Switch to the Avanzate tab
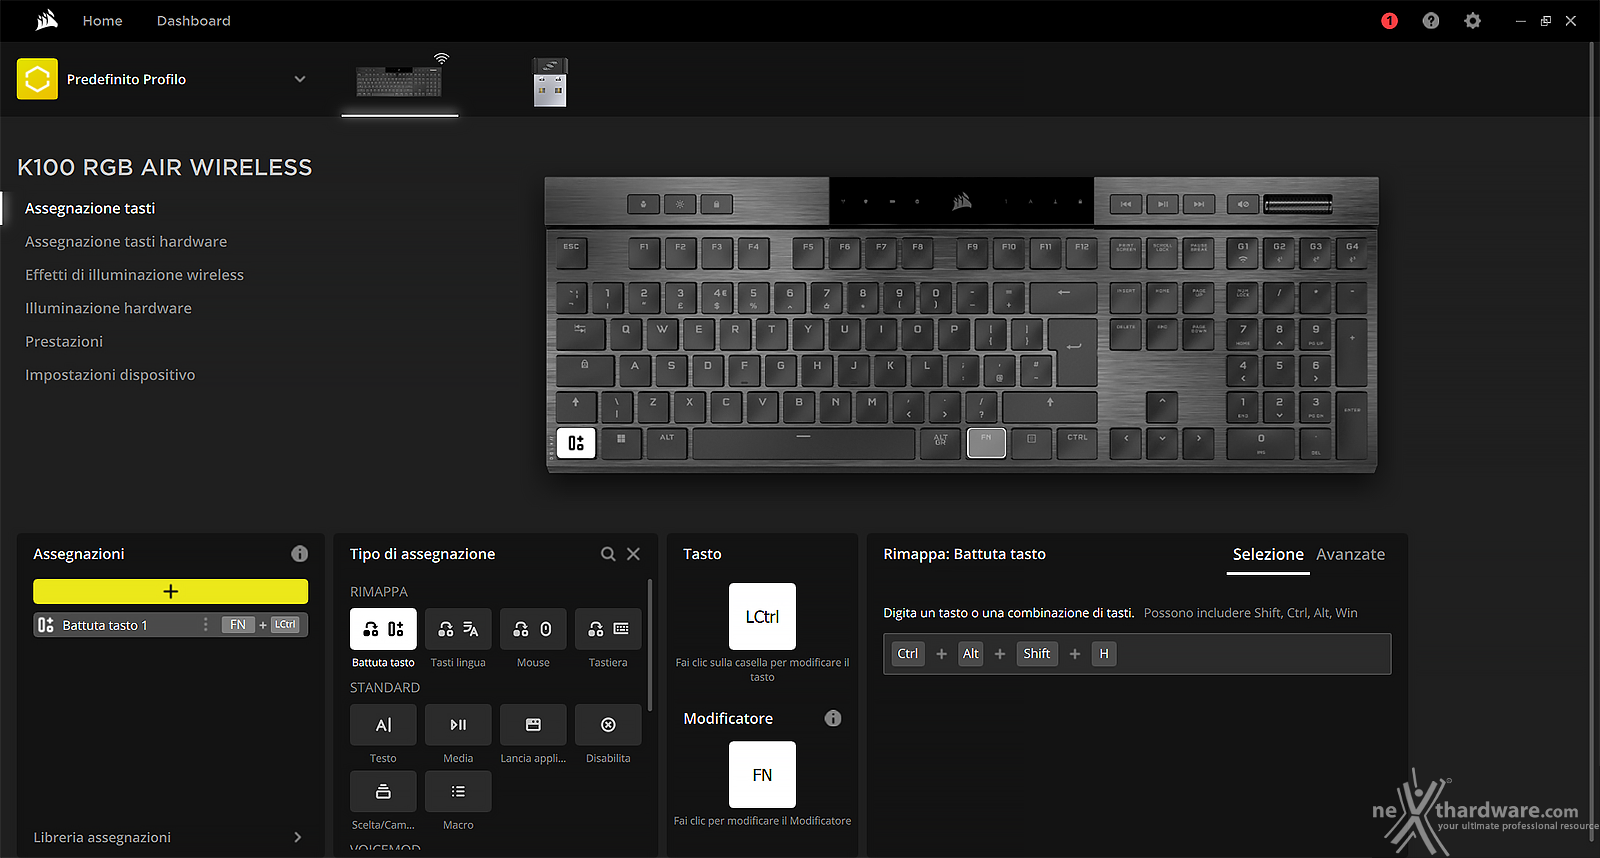 (1350, 554)
